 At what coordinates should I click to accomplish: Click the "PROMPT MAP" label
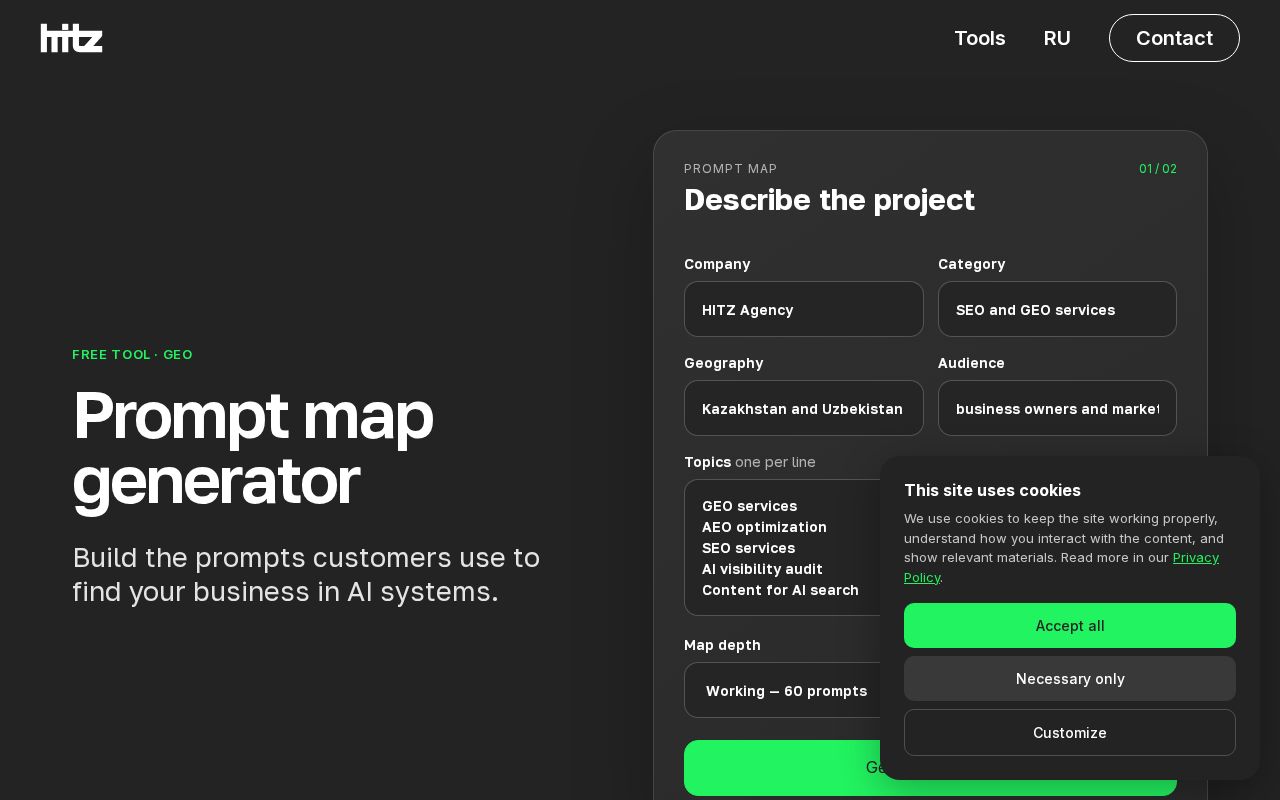(731, 169)
